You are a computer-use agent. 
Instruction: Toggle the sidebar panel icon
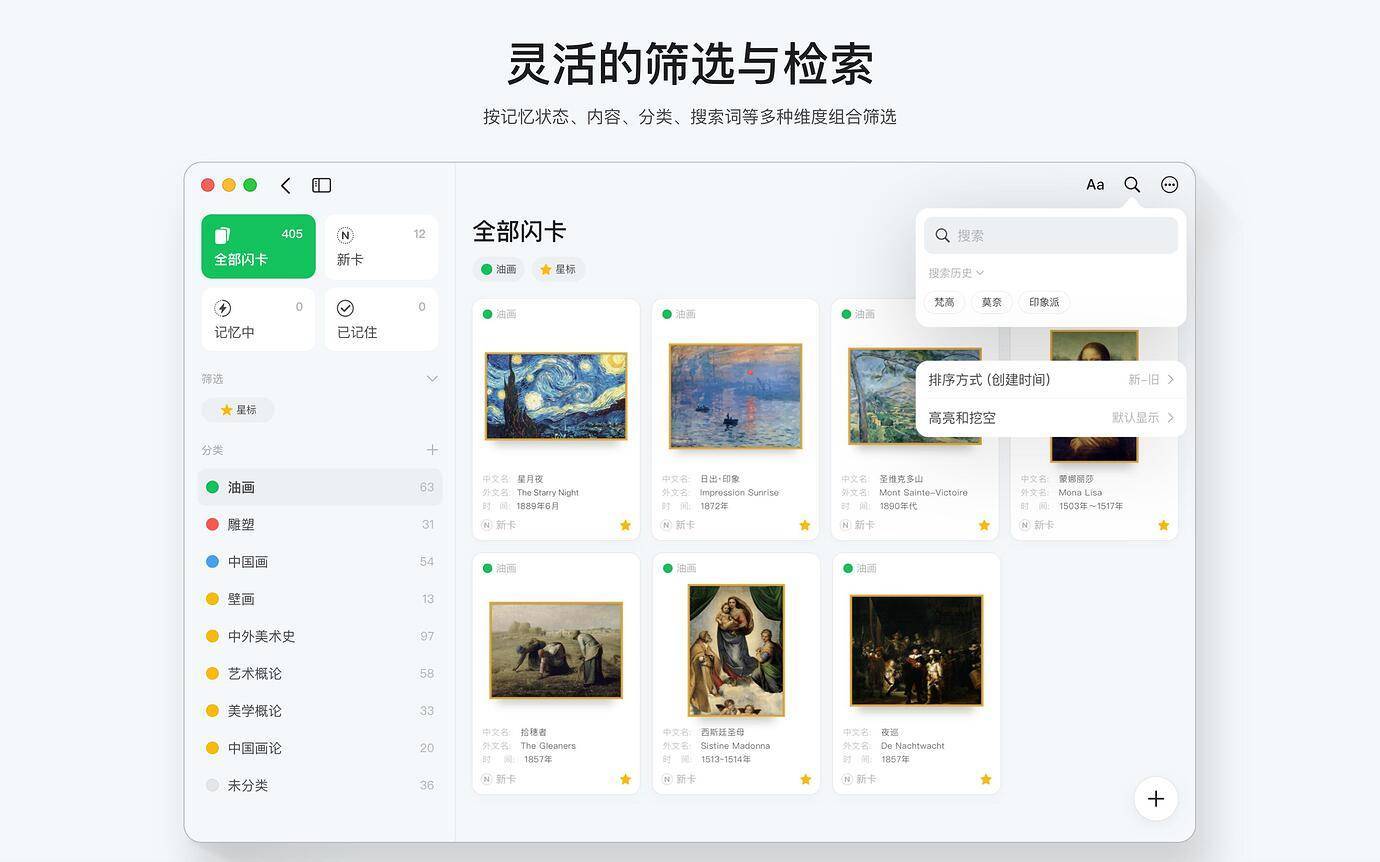coord(321,185)
